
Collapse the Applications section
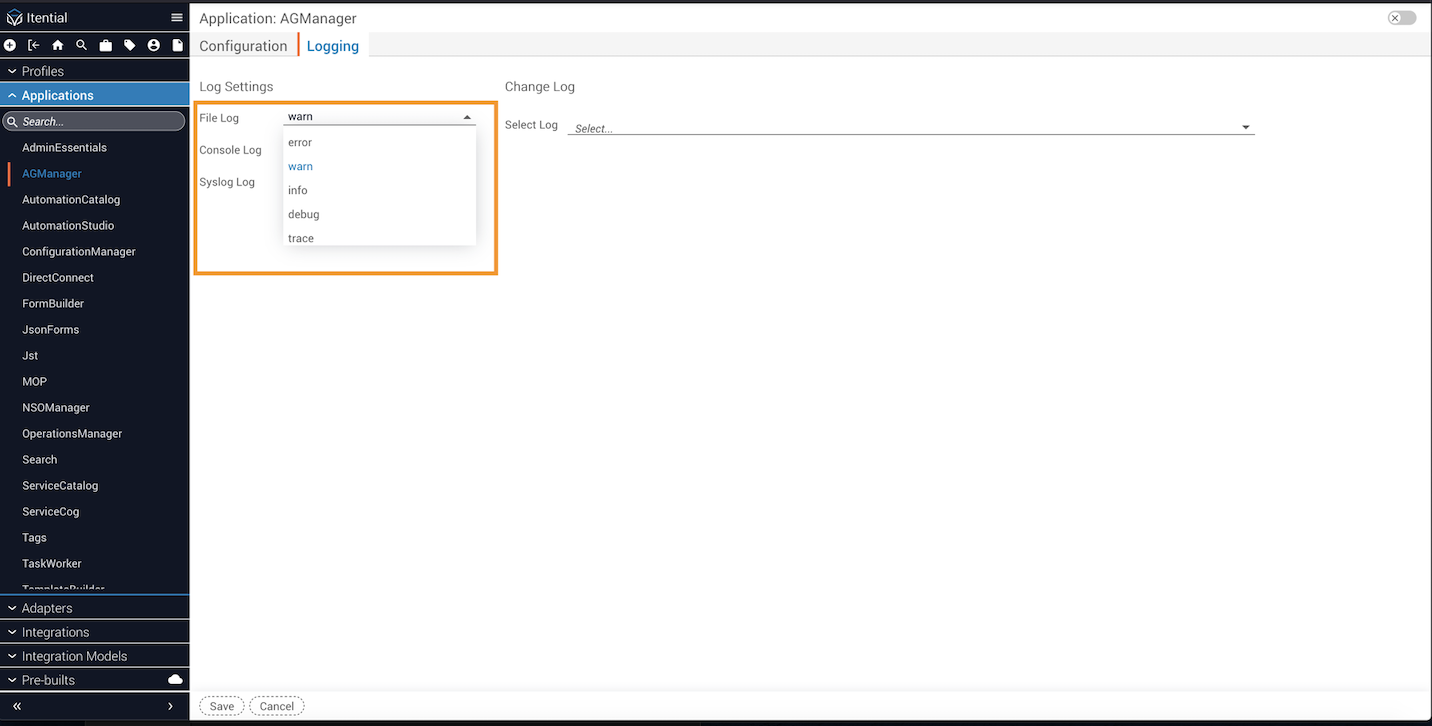pyautogui.click(x=94, y=95)
